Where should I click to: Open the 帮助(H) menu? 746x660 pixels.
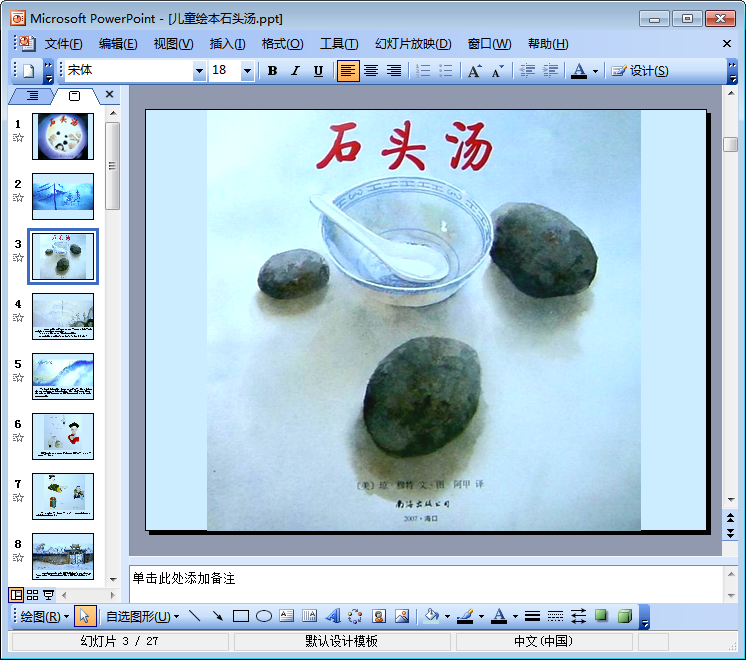click(x=548, y=44)
